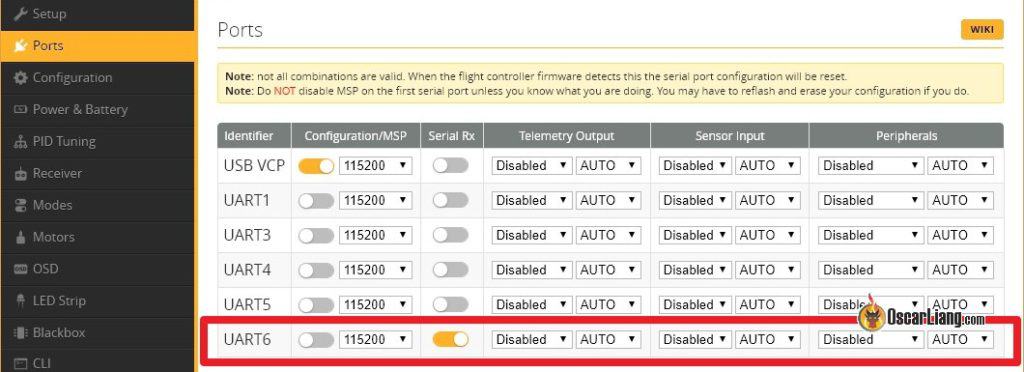Enable Serial Rx on UART1 row
The image size is (1024, 372).
point(451,200)
